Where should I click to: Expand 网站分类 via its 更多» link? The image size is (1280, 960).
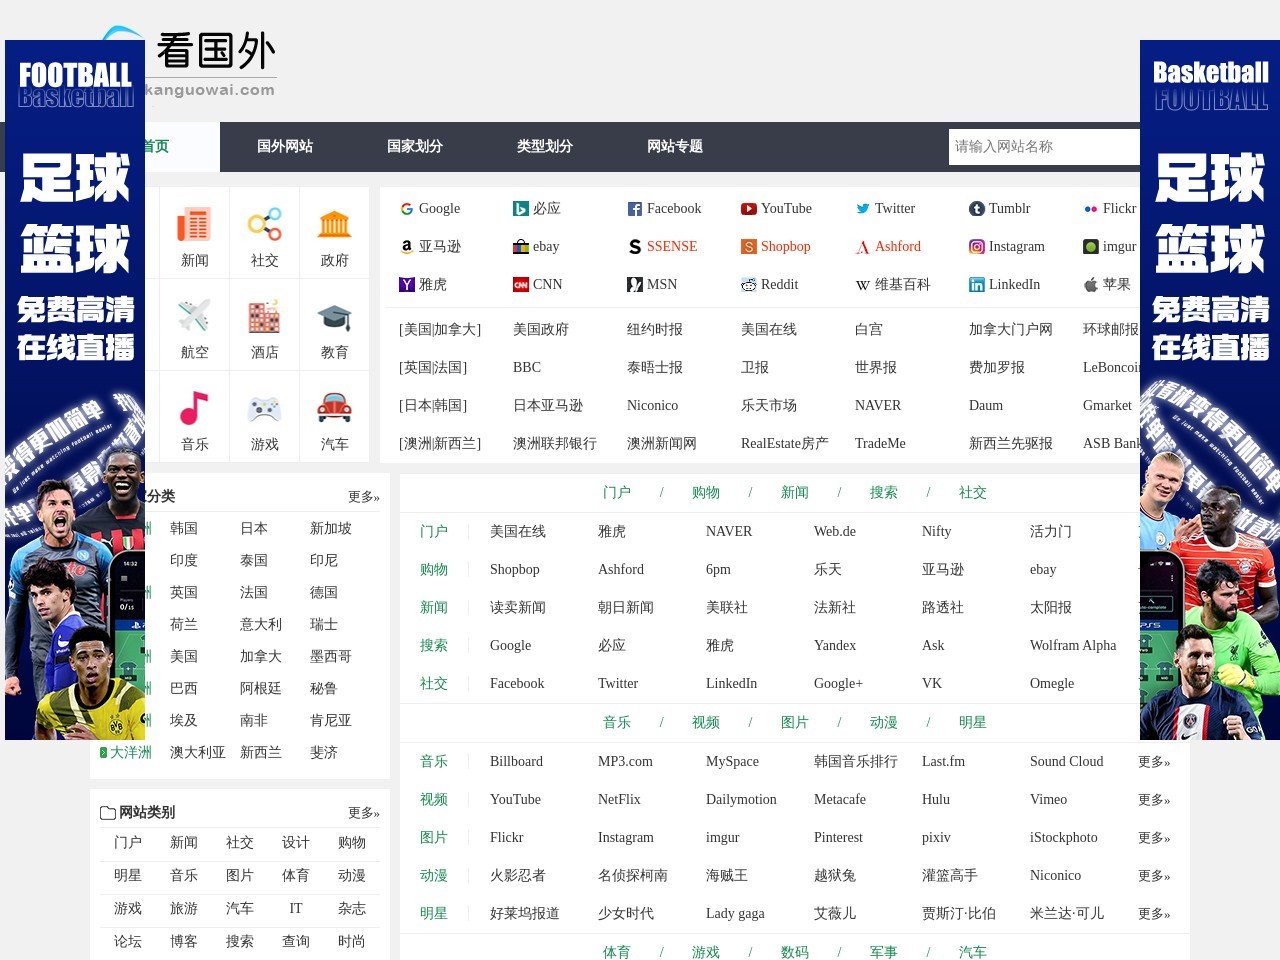363,496
